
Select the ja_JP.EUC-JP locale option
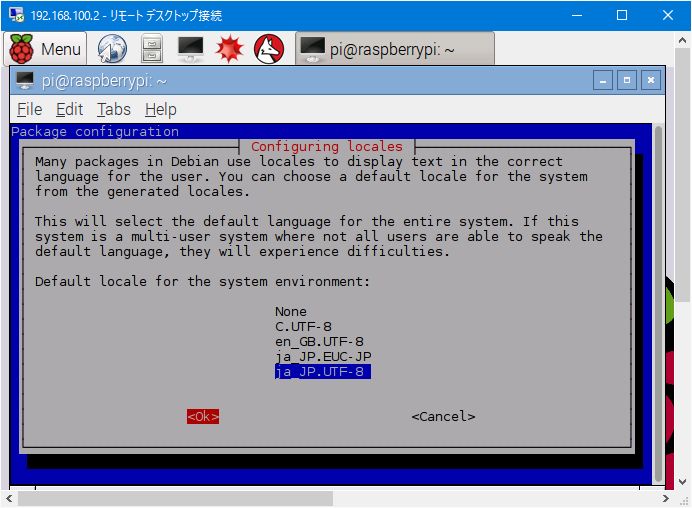323,357
